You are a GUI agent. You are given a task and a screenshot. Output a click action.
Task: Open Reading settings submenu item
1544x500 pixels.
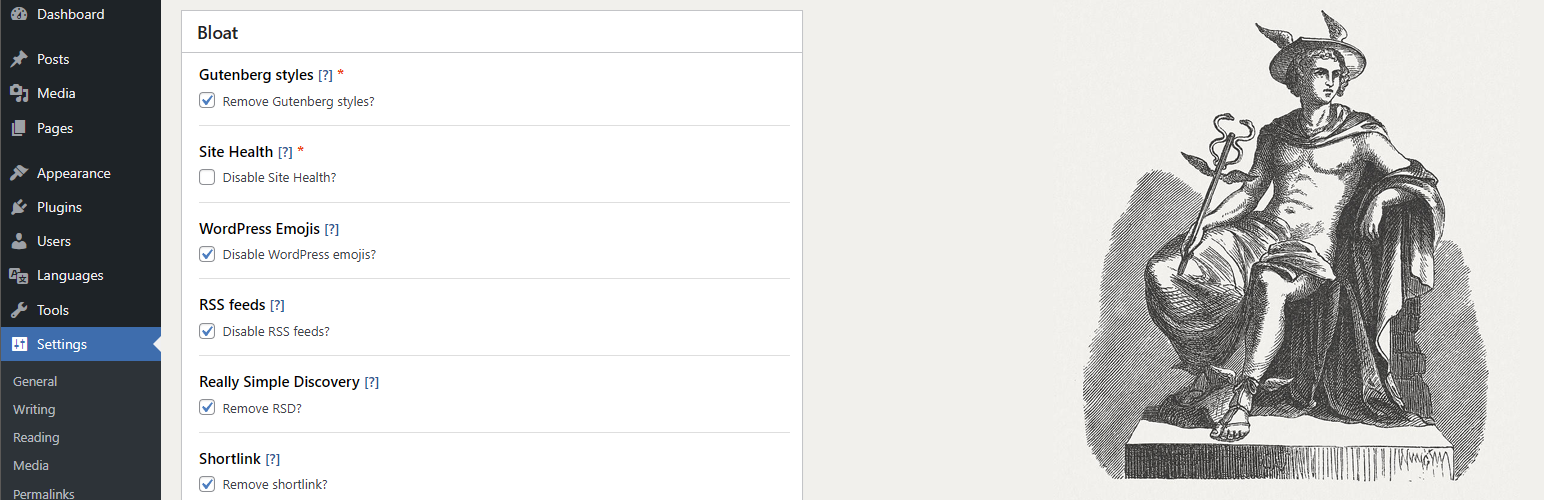coord(36,437)
